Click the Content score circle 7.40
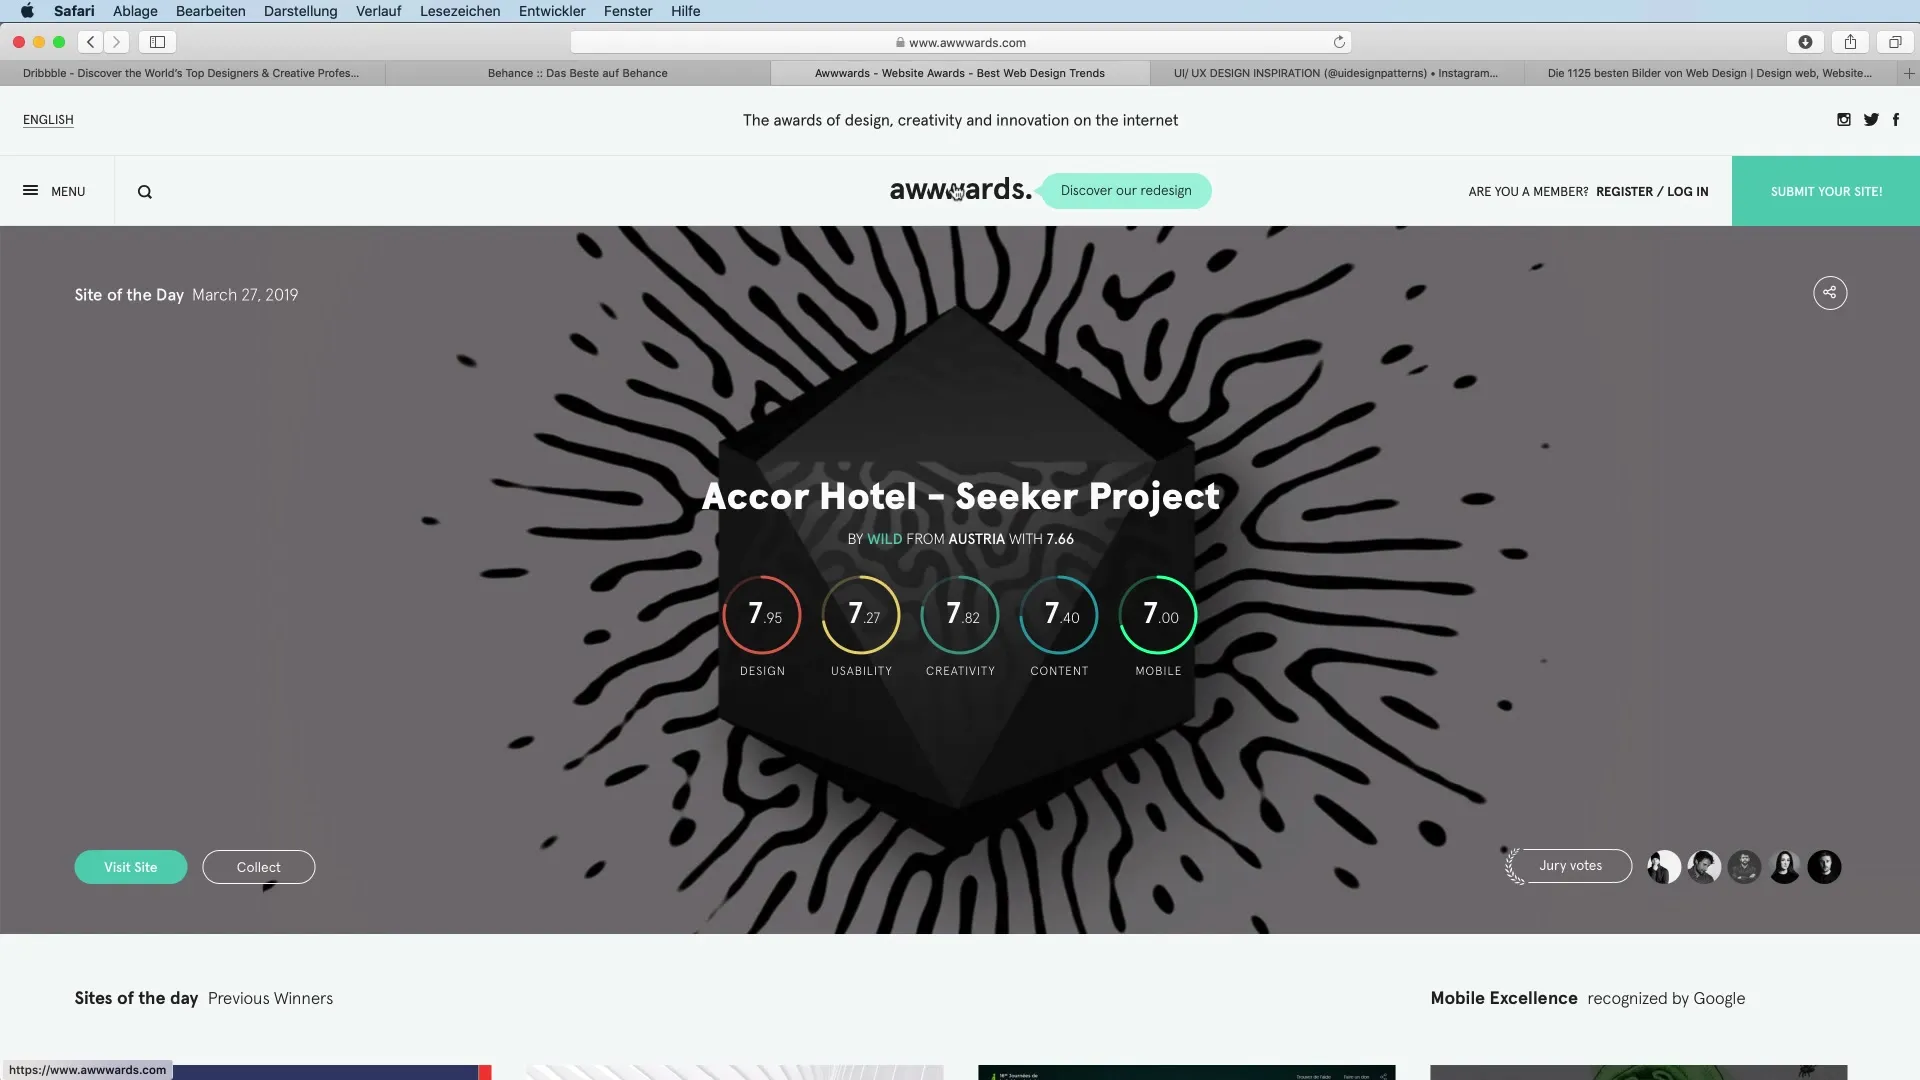Screen dimensions: 1920x1080 click(1059, 614)
